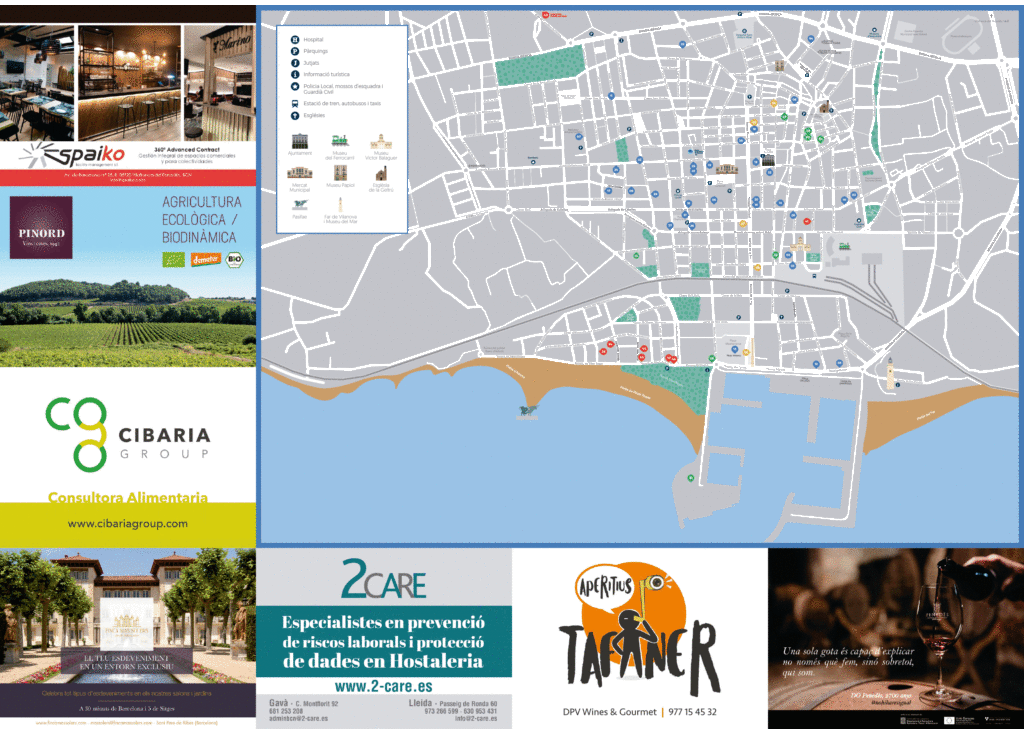Click the Esglésies legend icon
This screenshot has width=1024, height=735.
[295, 116]
